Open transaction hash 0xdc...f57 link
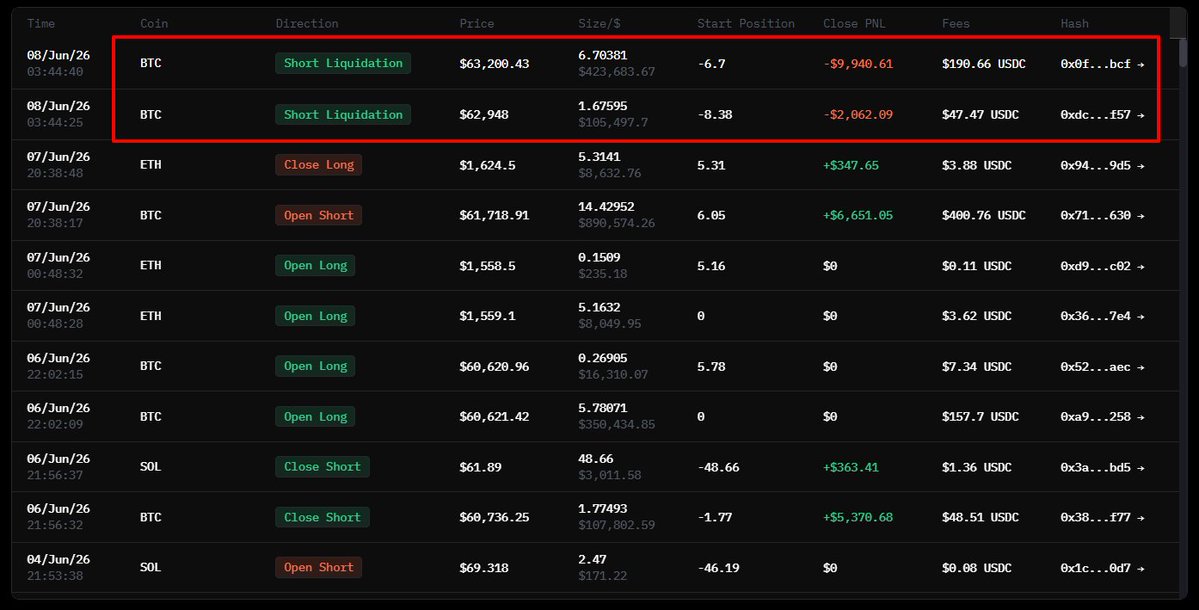Screen dimensions: 1199x610 (x=1102, y=115)
